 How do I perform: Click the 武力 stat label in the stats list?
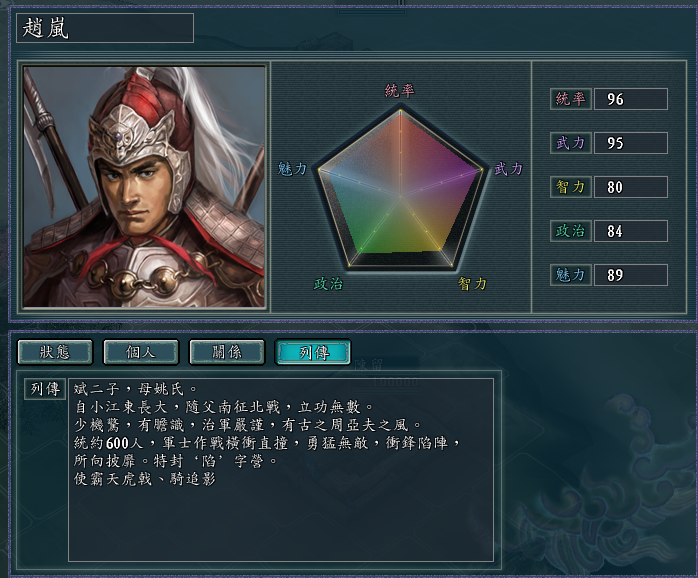tap(570, 143)
